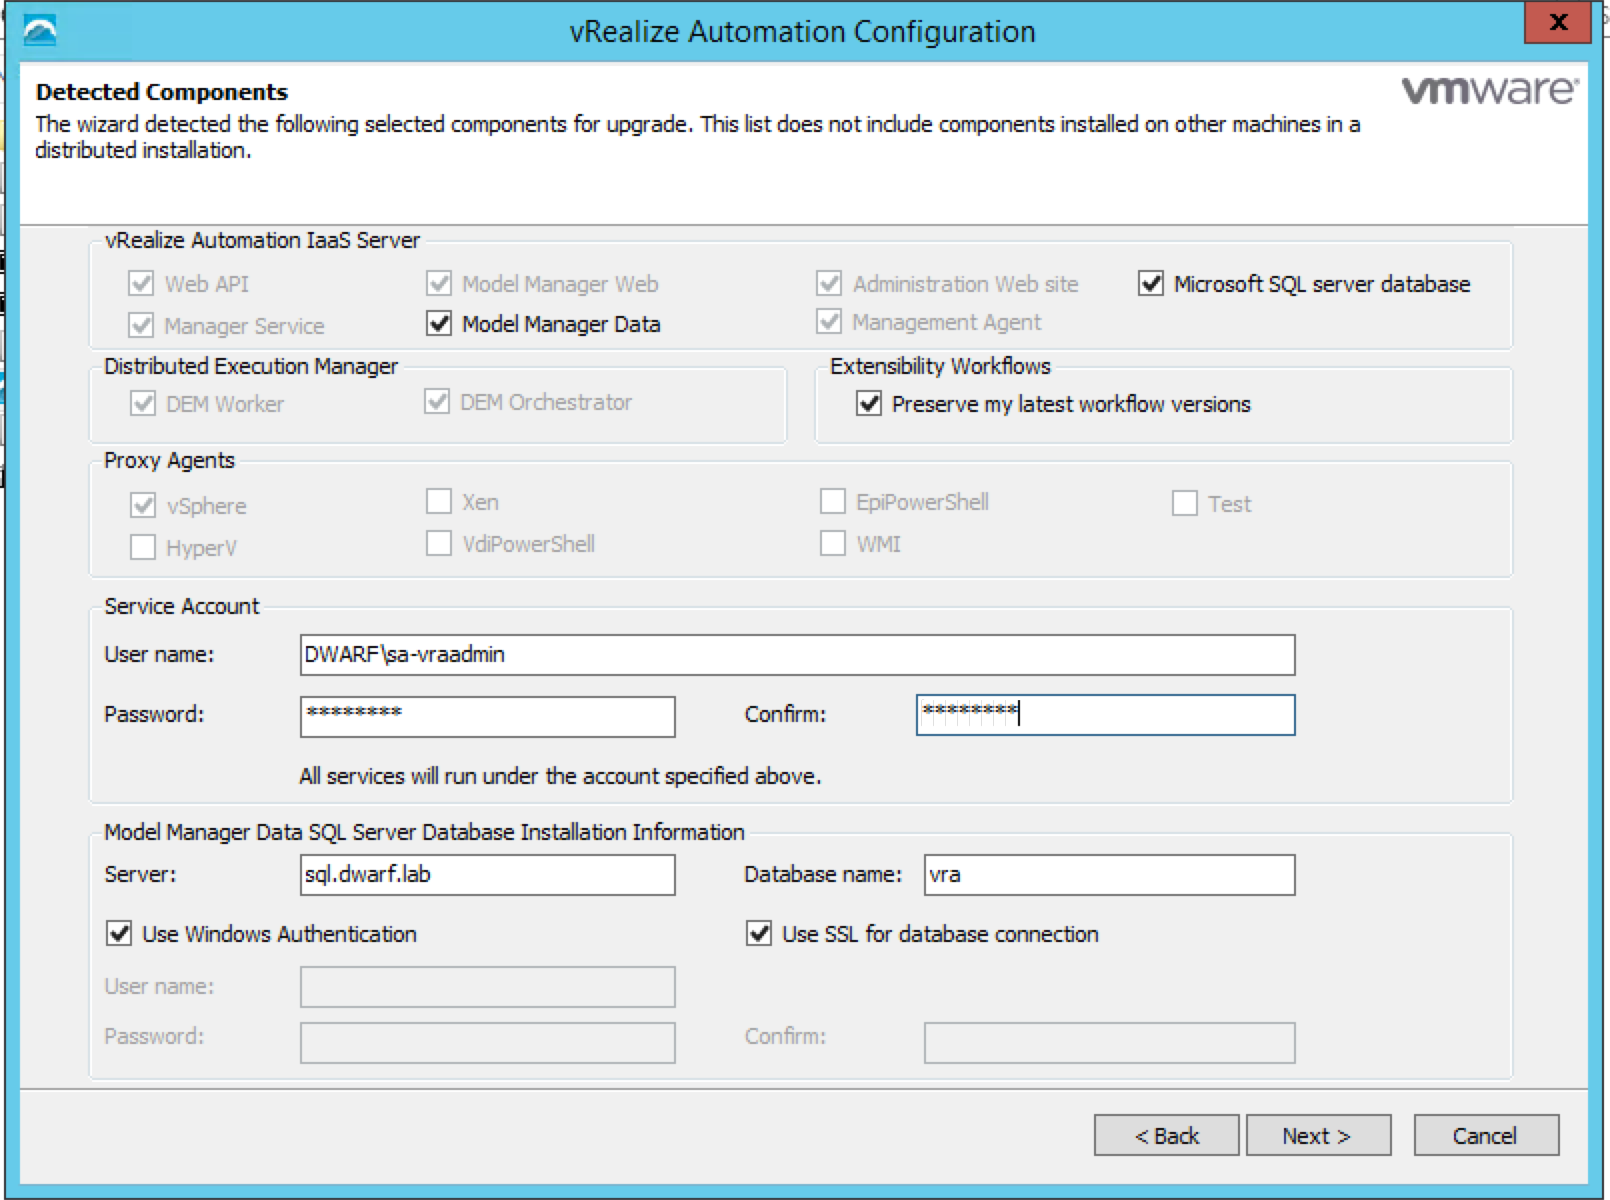The height and width of the screenshot is (1200, 1610).
Task: Click the VdiPowerShell checkbox
Action: tap(439, 544)
